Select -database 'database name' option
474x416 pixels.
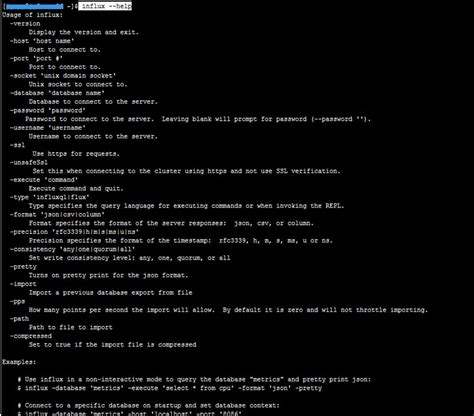57,93
